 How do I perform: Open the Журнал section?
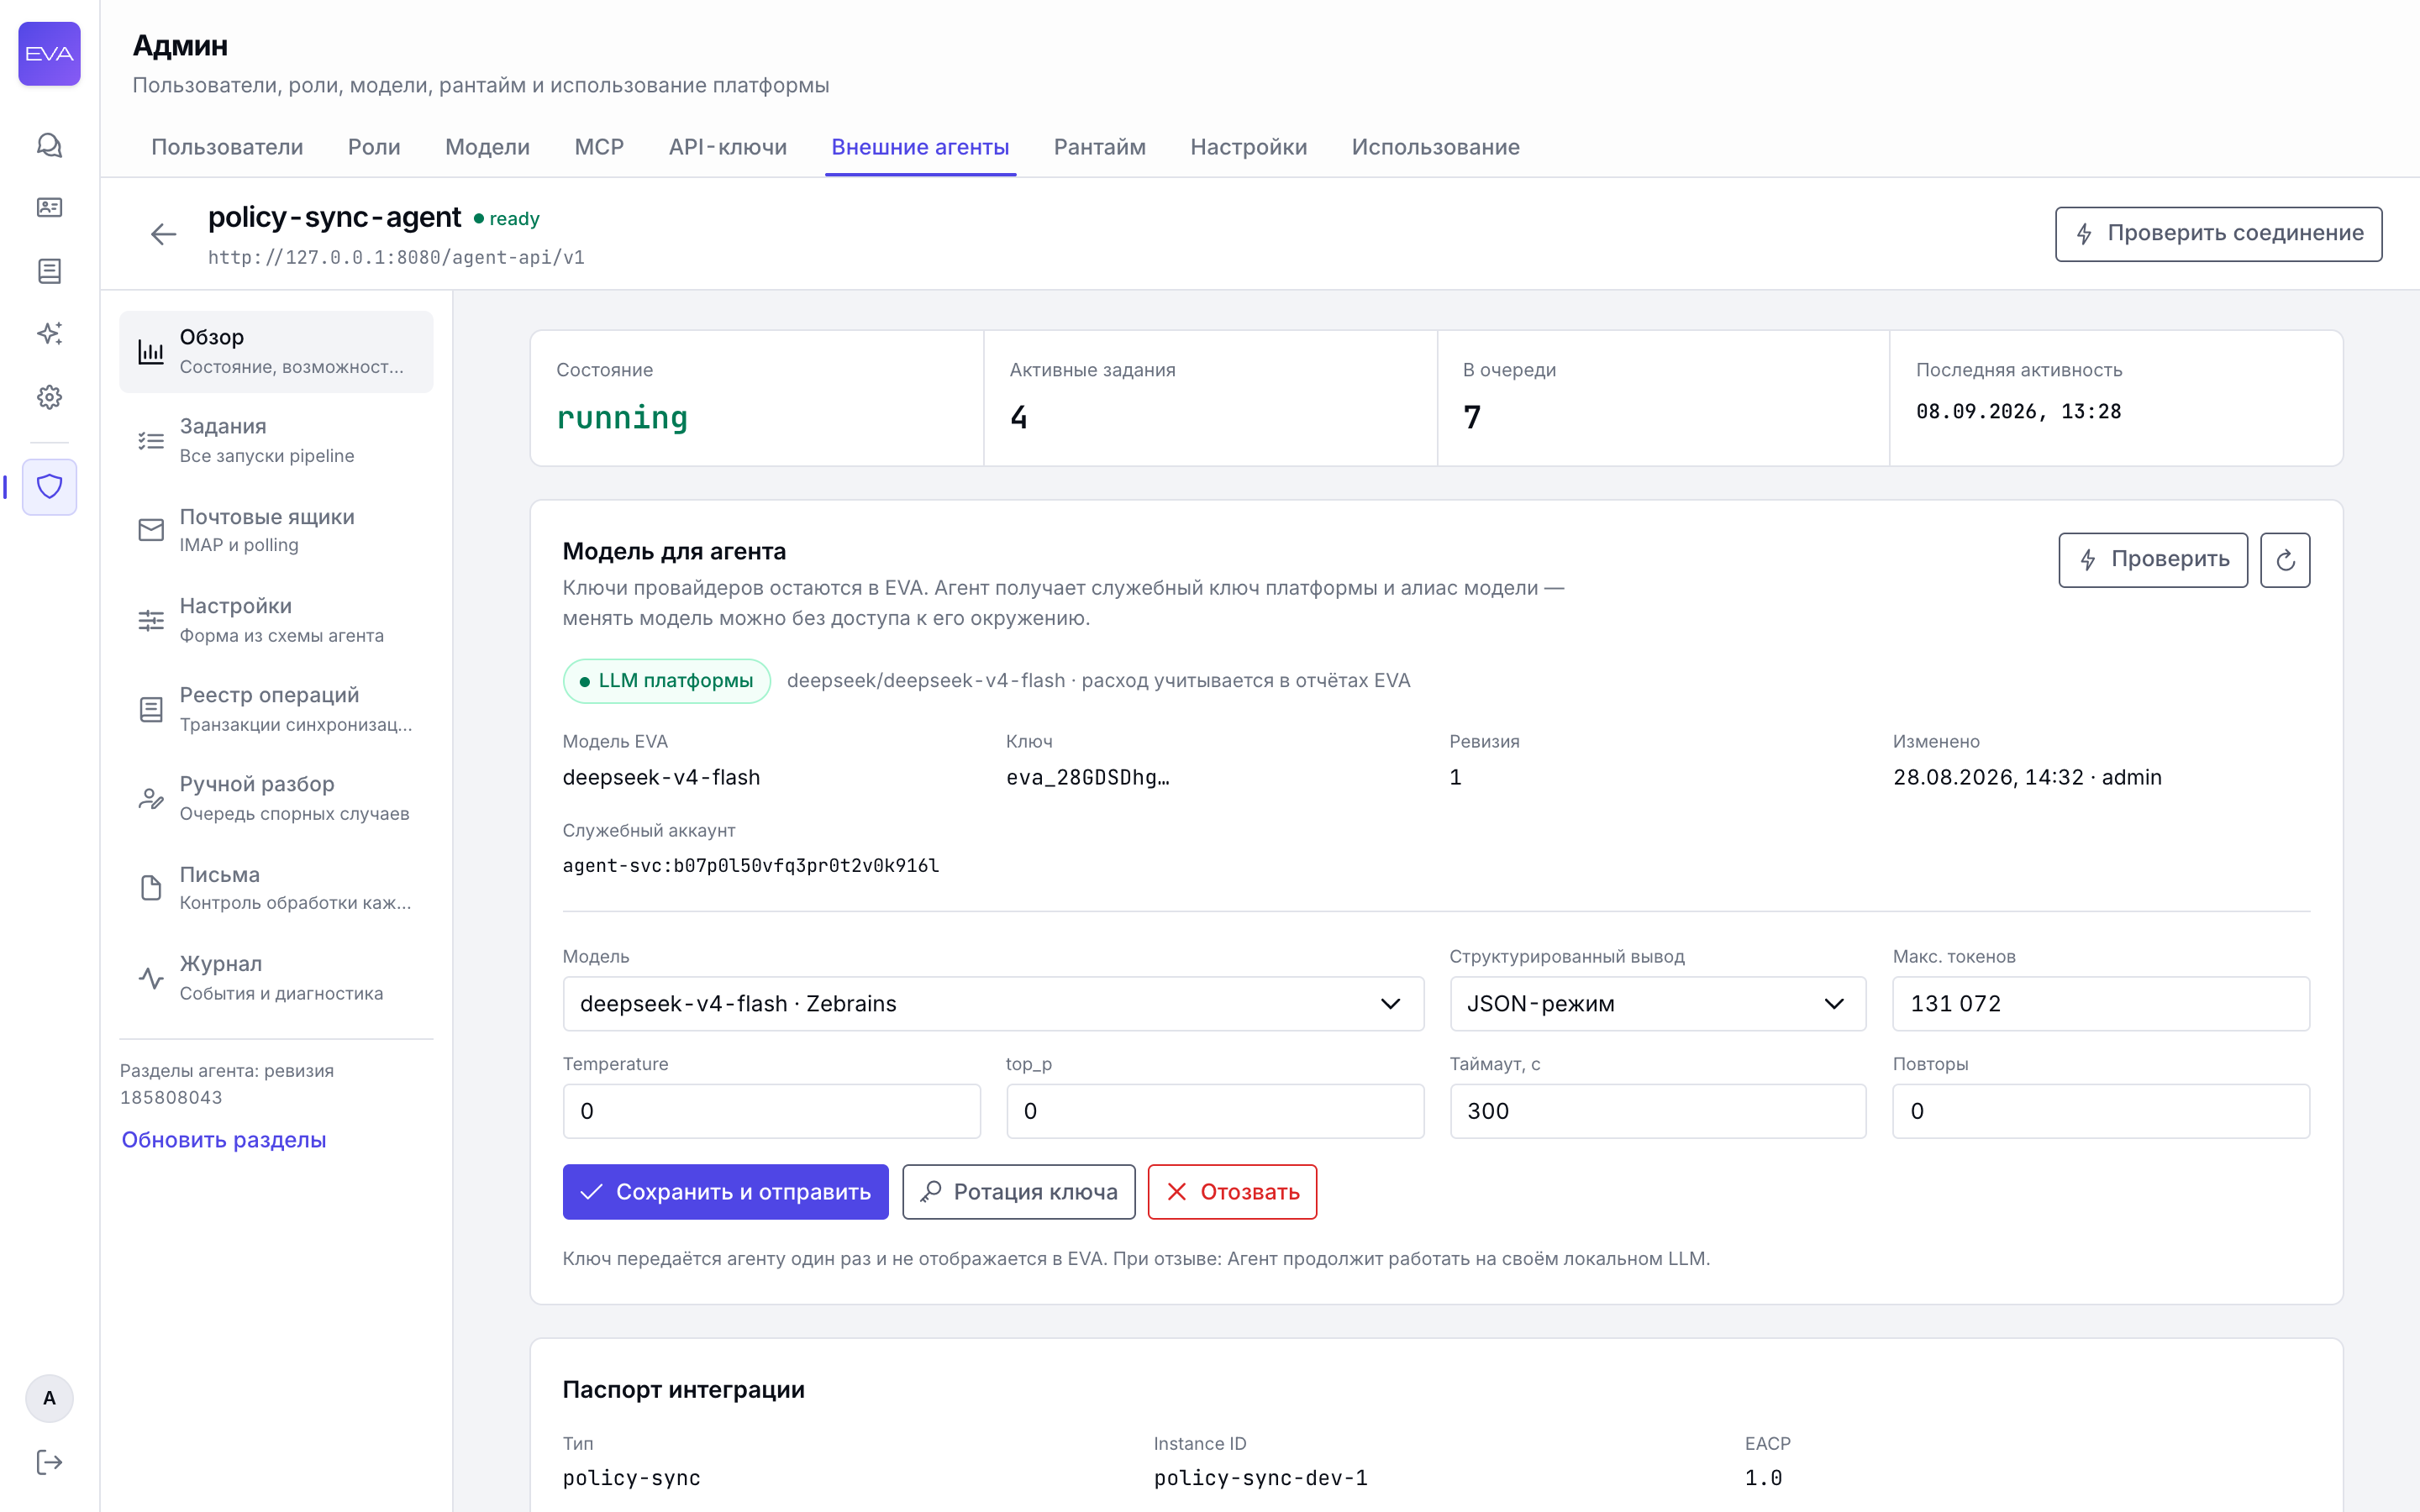pos(276,978)
